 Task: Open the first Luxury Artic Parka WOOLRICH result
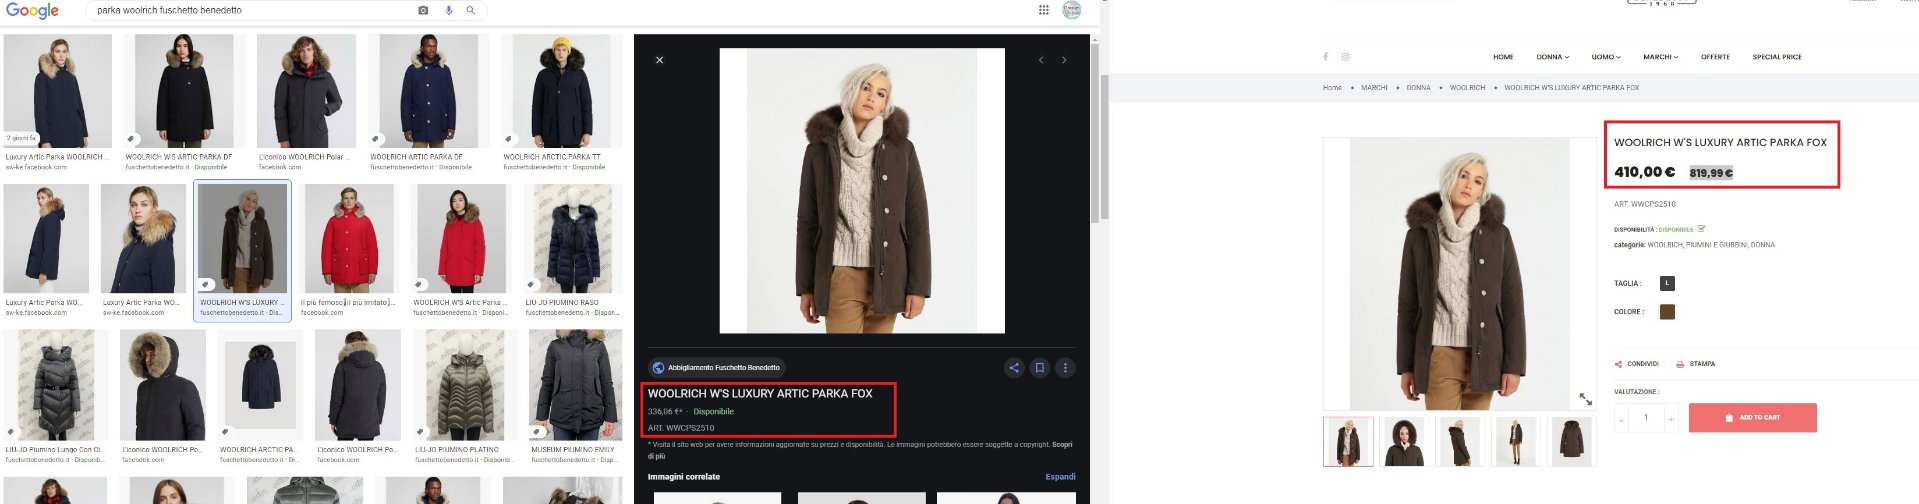tap(57, 91)
